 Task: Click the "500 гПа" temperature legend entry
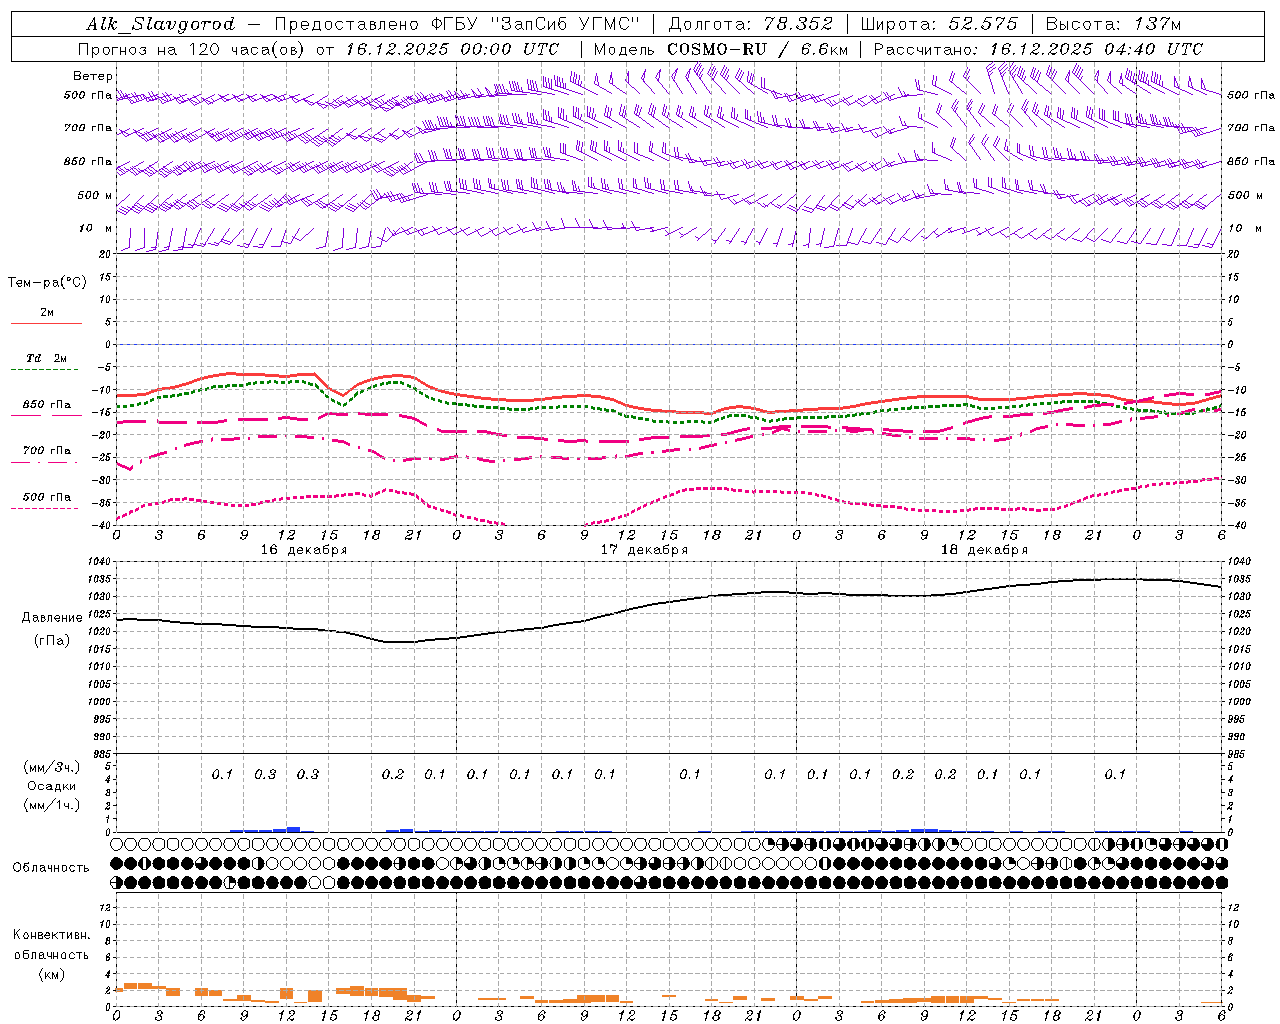coord(47,497)
